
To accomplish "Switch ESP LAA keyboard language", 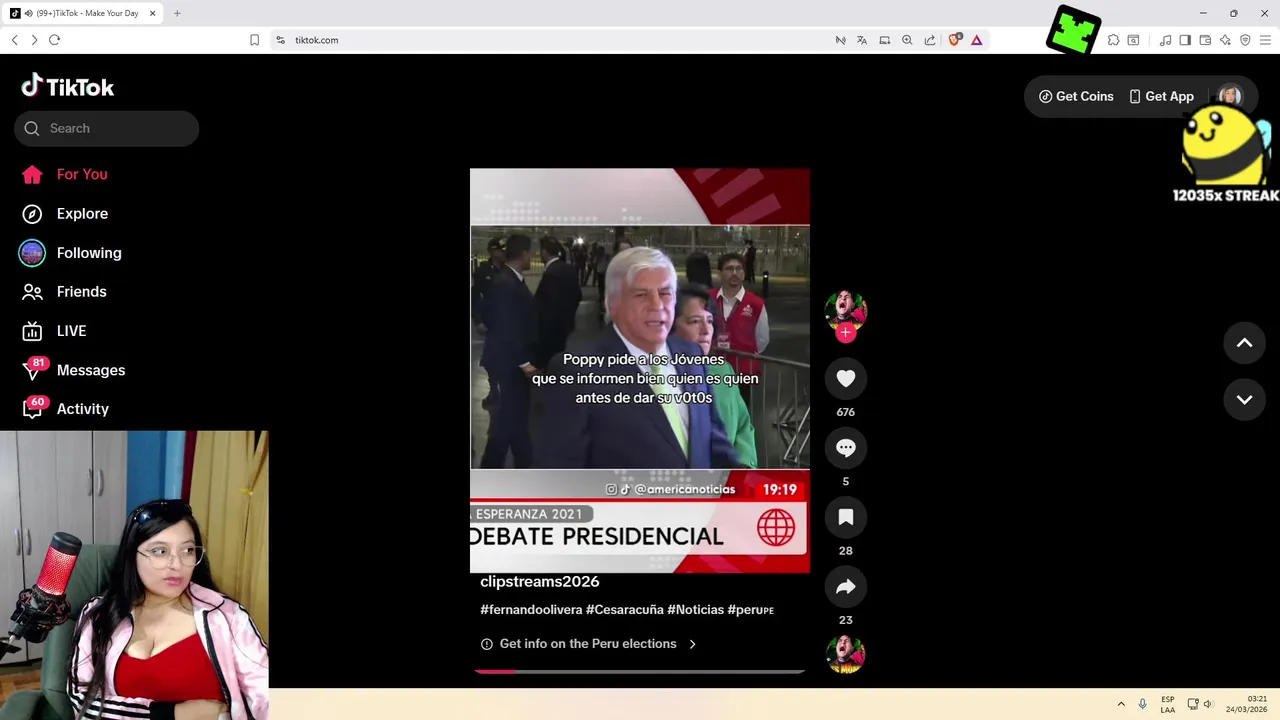I will click(x=1168, y=704).
